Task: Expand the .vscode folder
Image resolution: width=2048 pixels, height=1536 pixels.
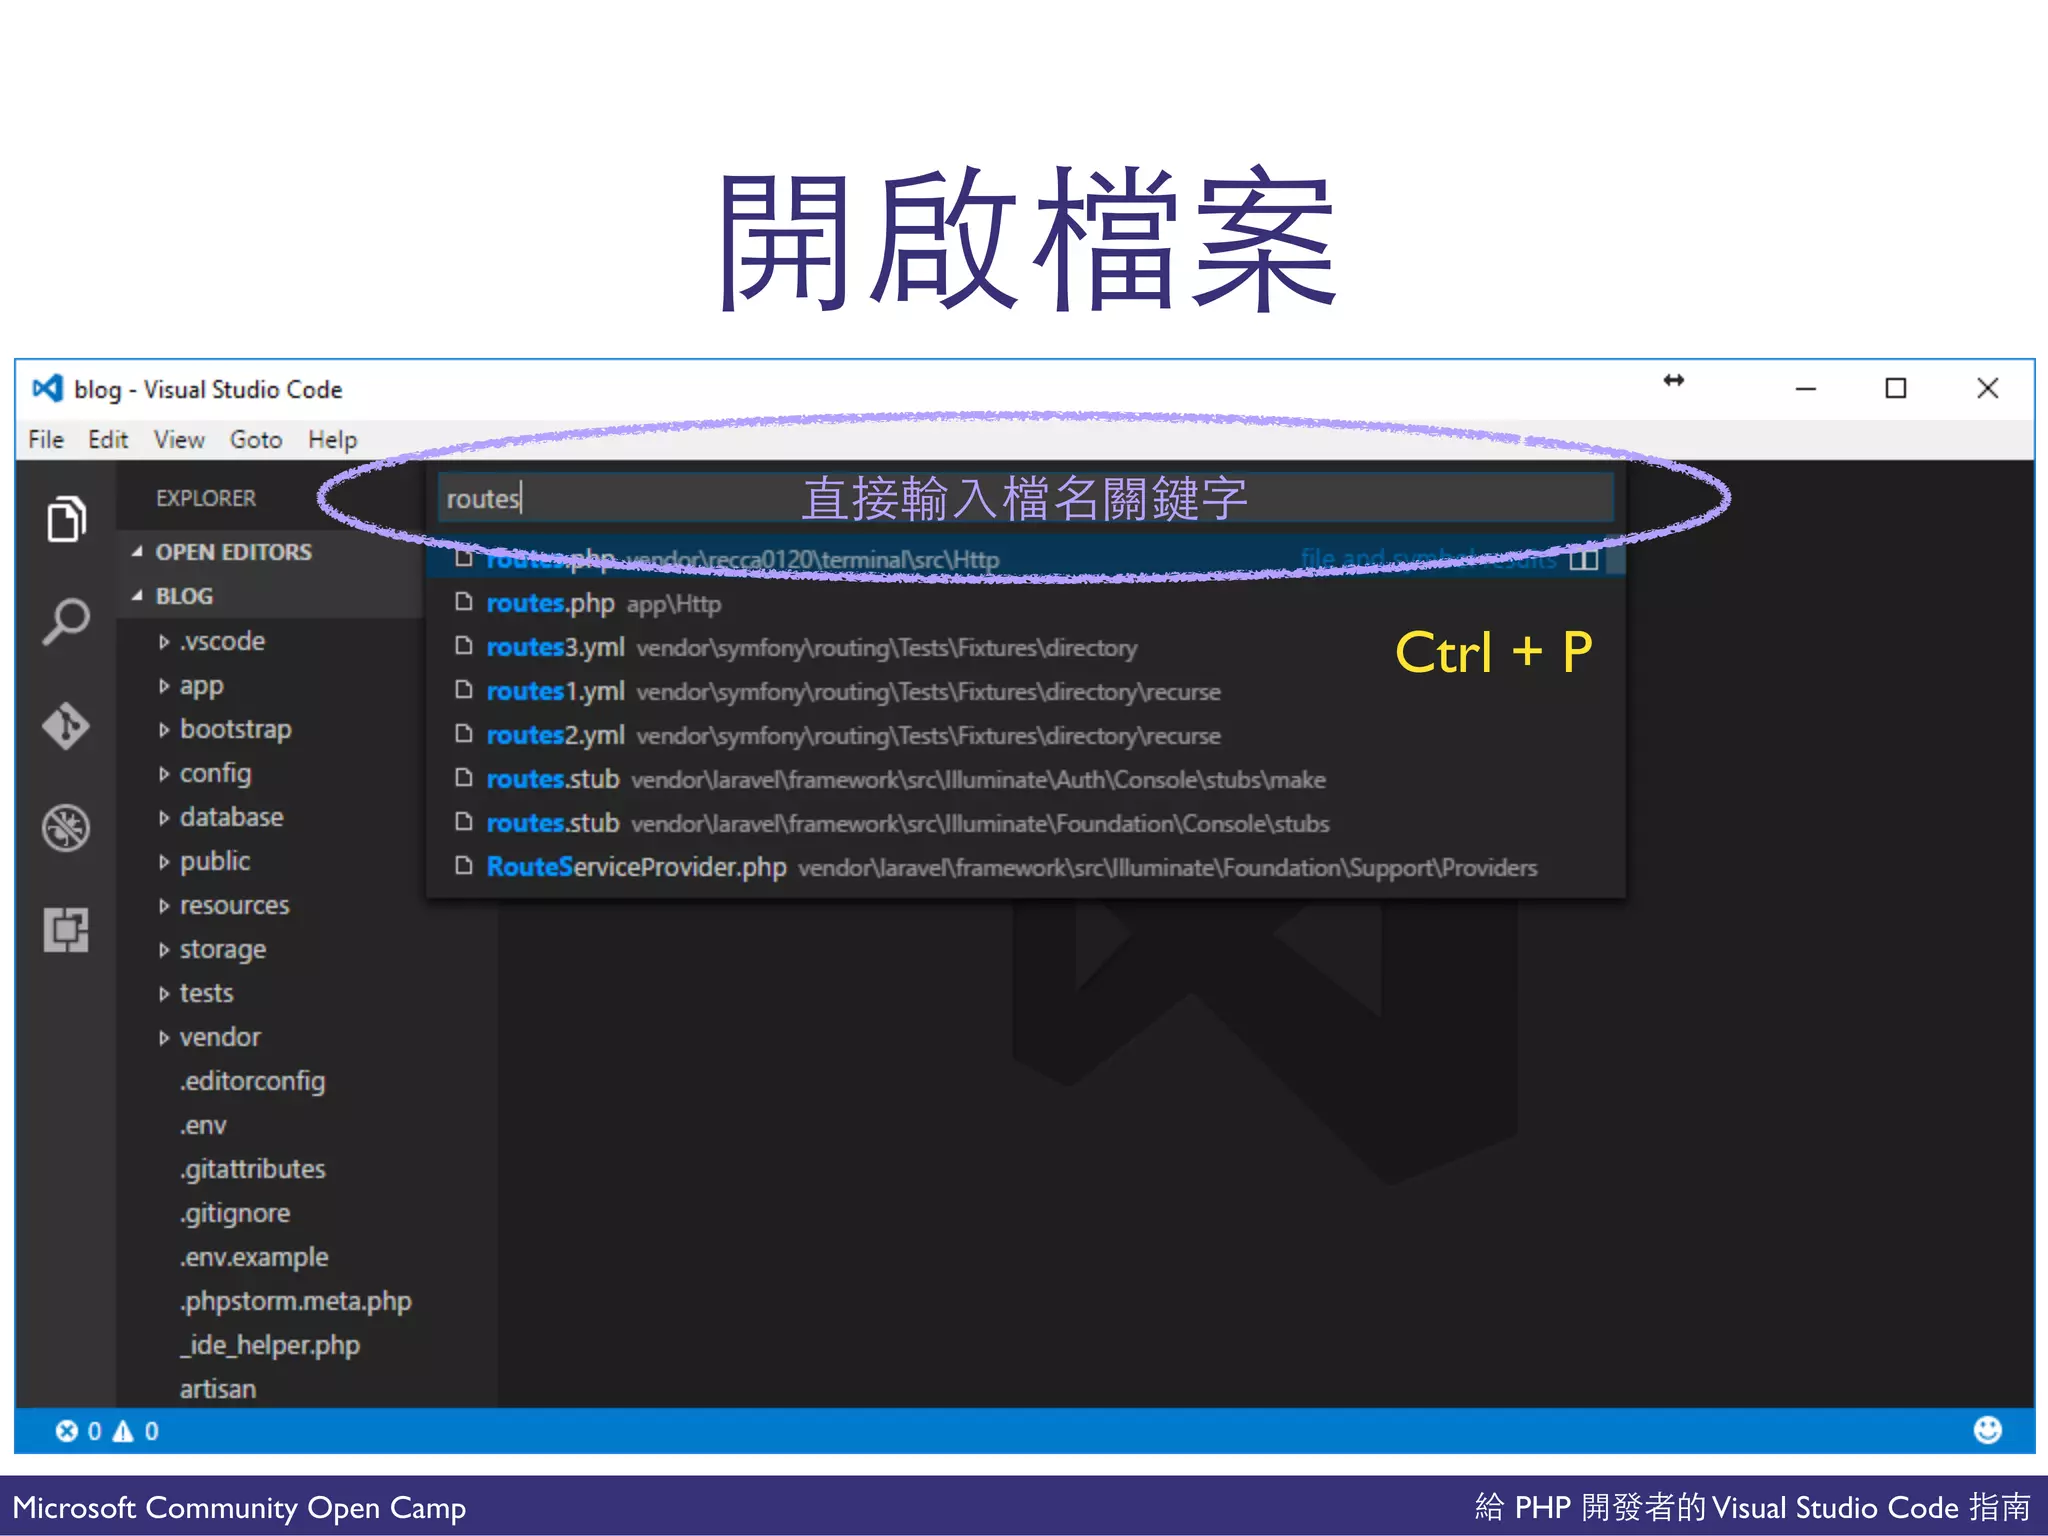Action: [x=270, y=641]
